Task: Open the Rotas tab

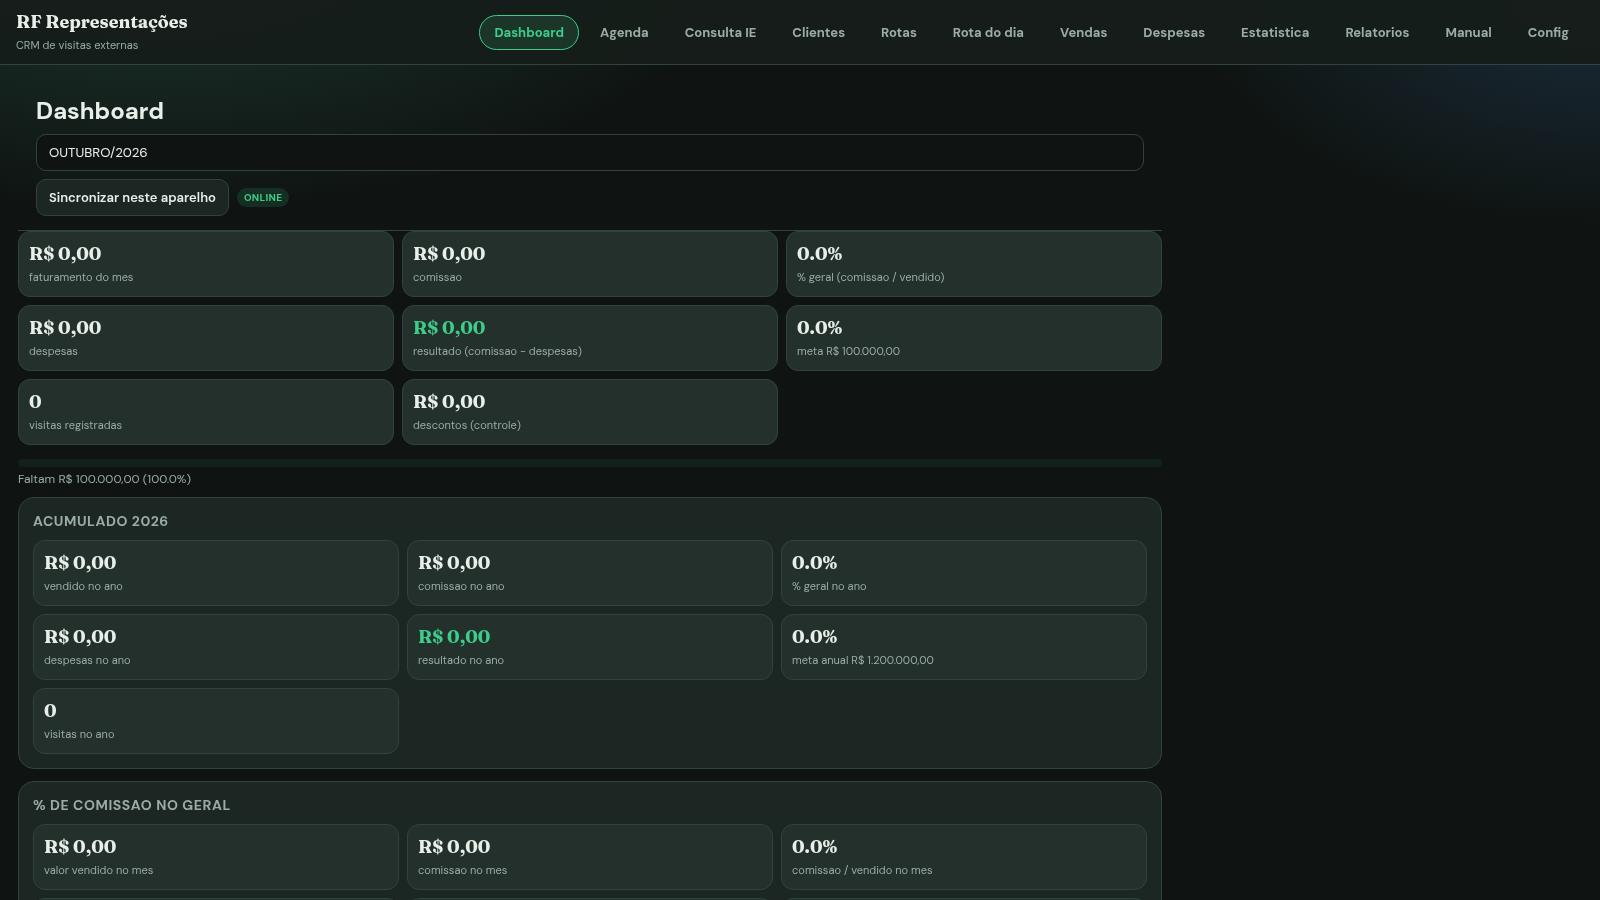Action: click(x=899, y=33)
